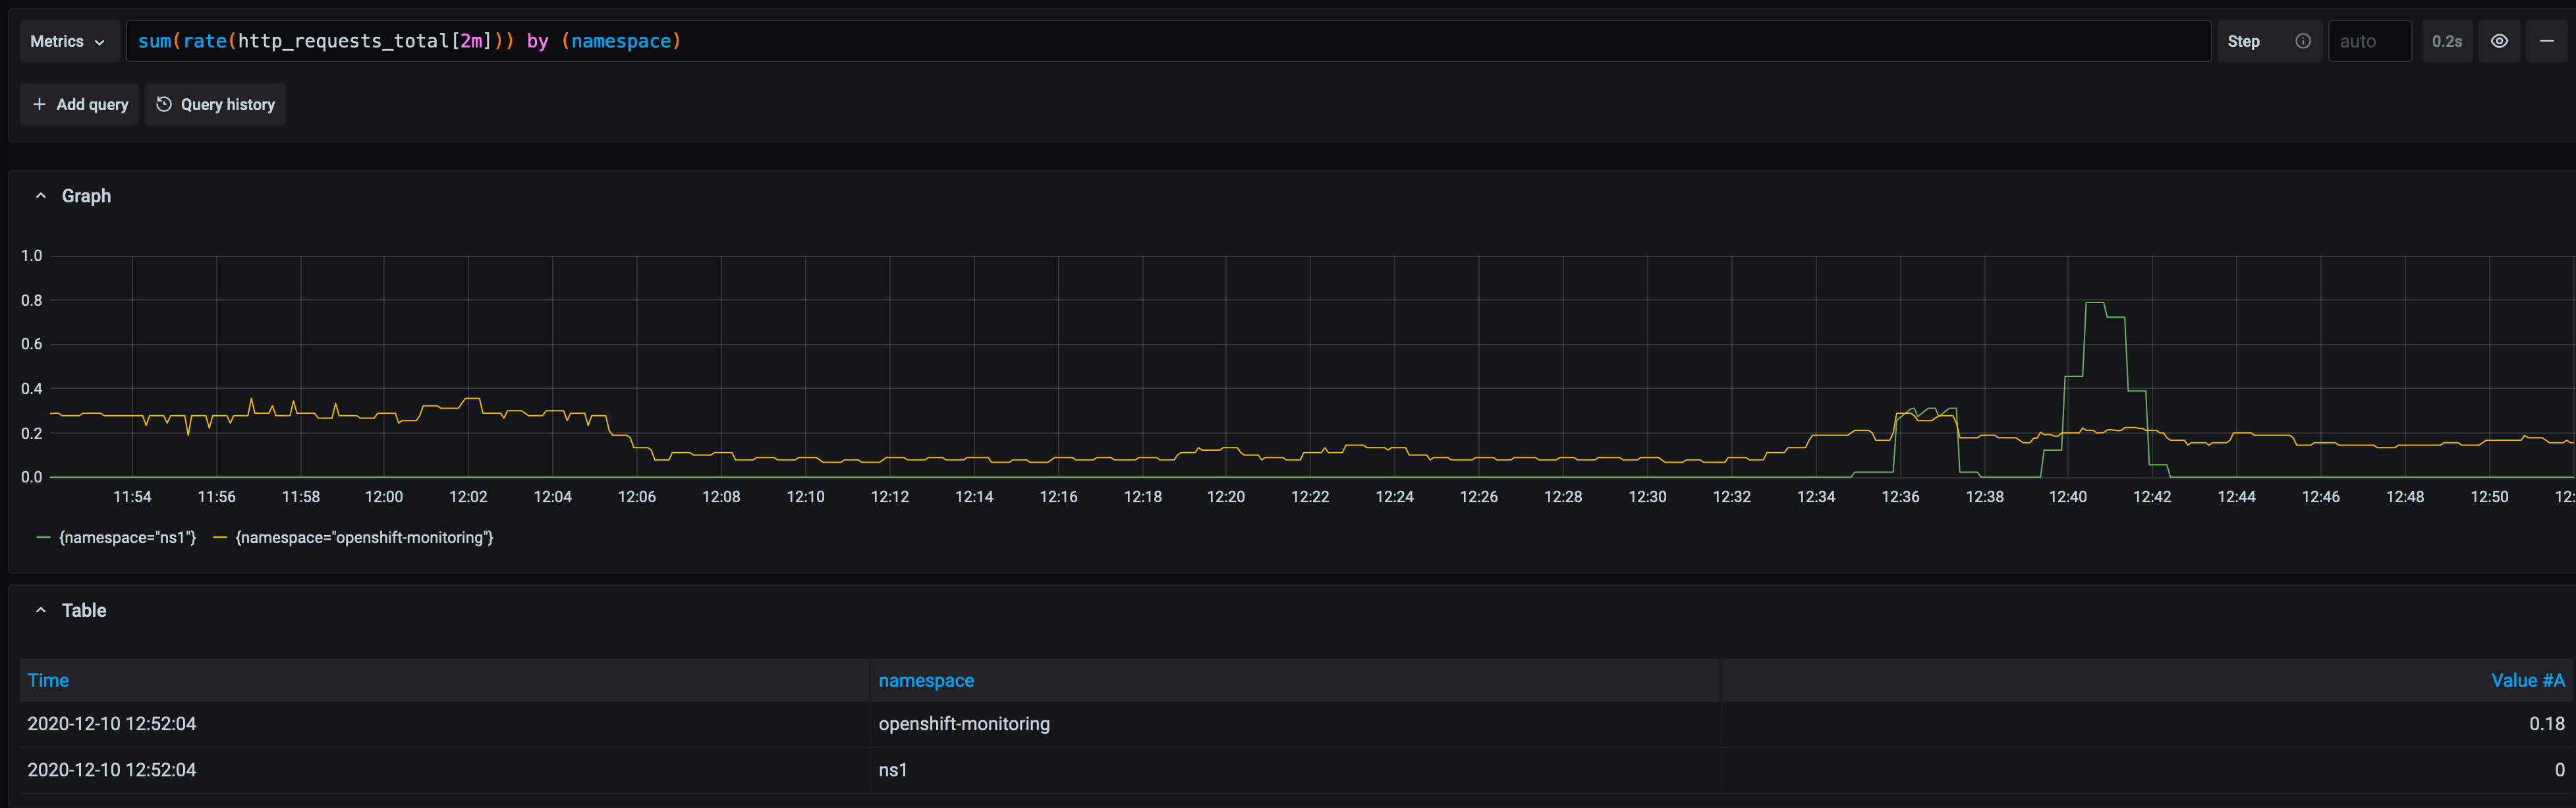2576x808 pixels.
Task: Click the plus icon in Add query
Action: [x=39, y=104]
